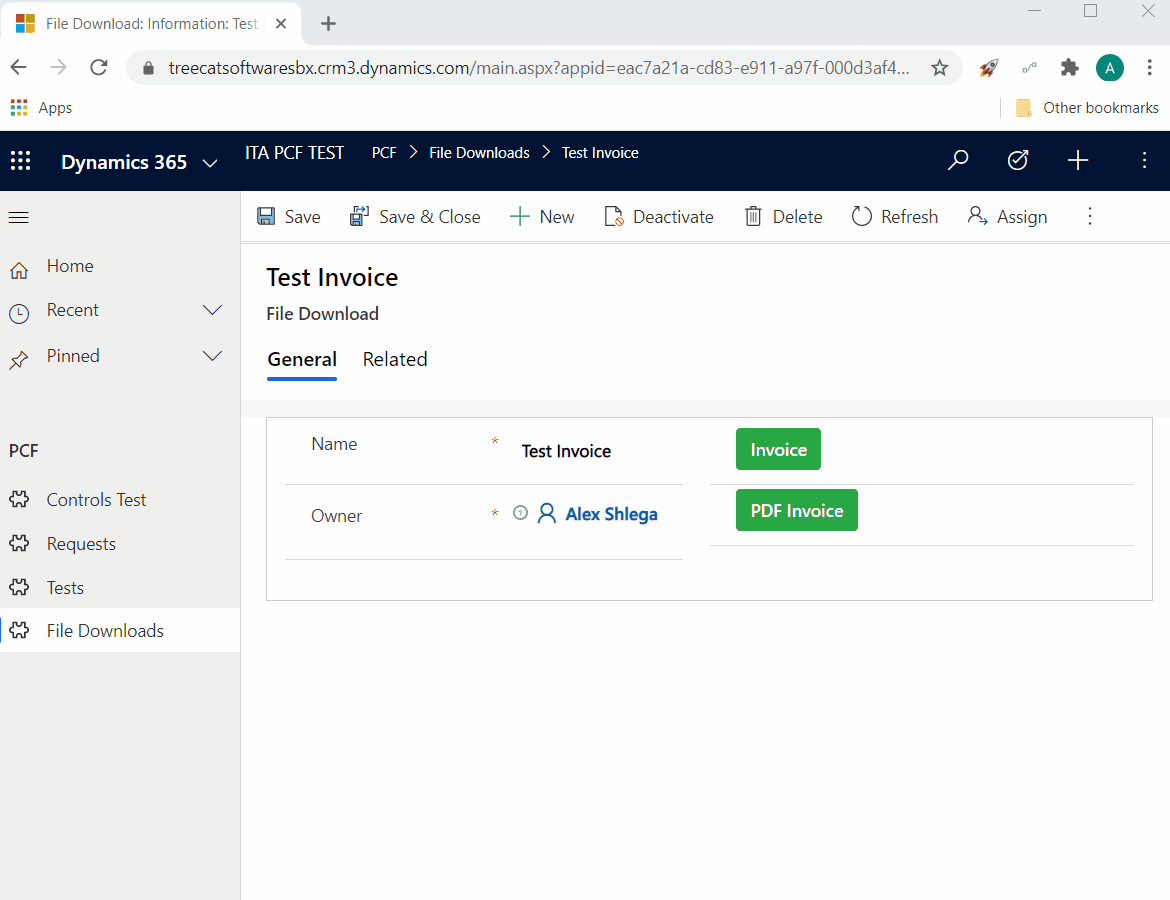Screen dimensions: 1170x900
Task: Click Save & Close command
Action: (415, 216)
